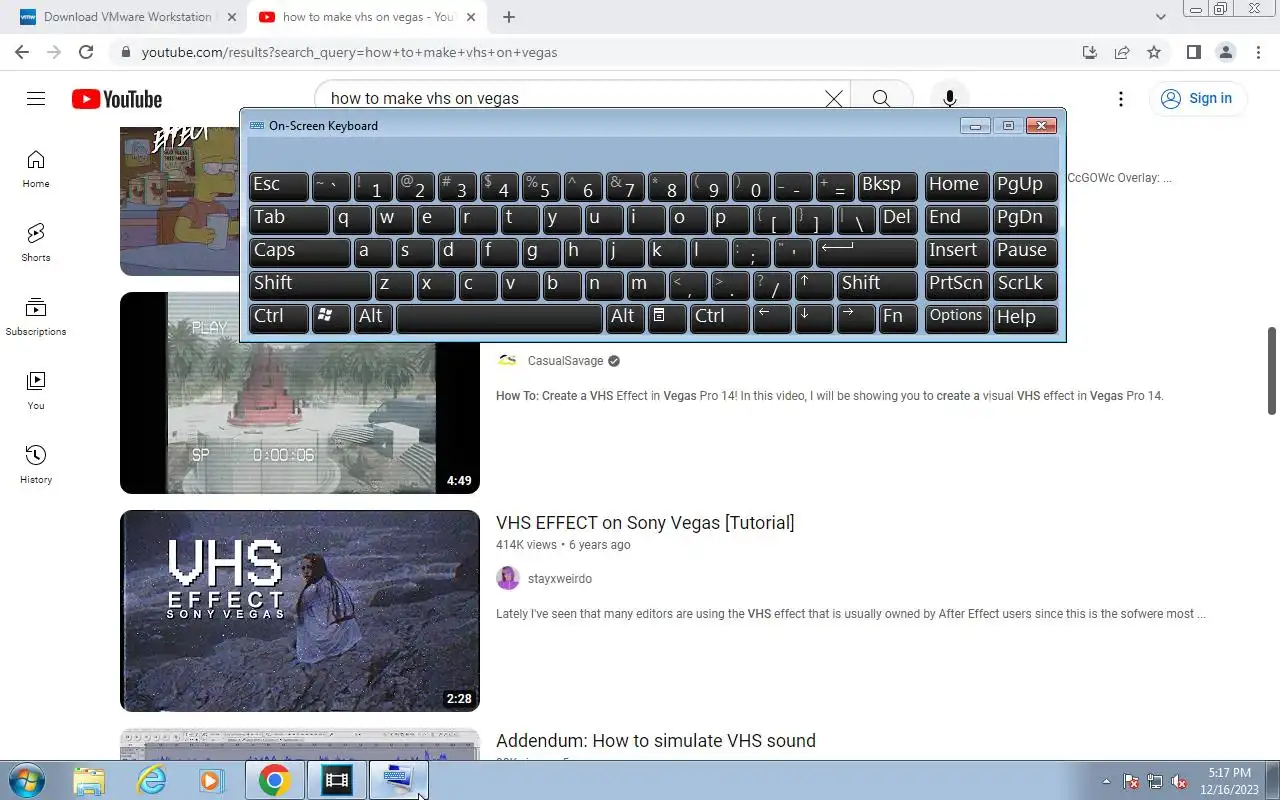The width and height of the screenshot is (1280, 800).
Task: Toggle the Fn key on keyboard
Action: coord(897,318)
